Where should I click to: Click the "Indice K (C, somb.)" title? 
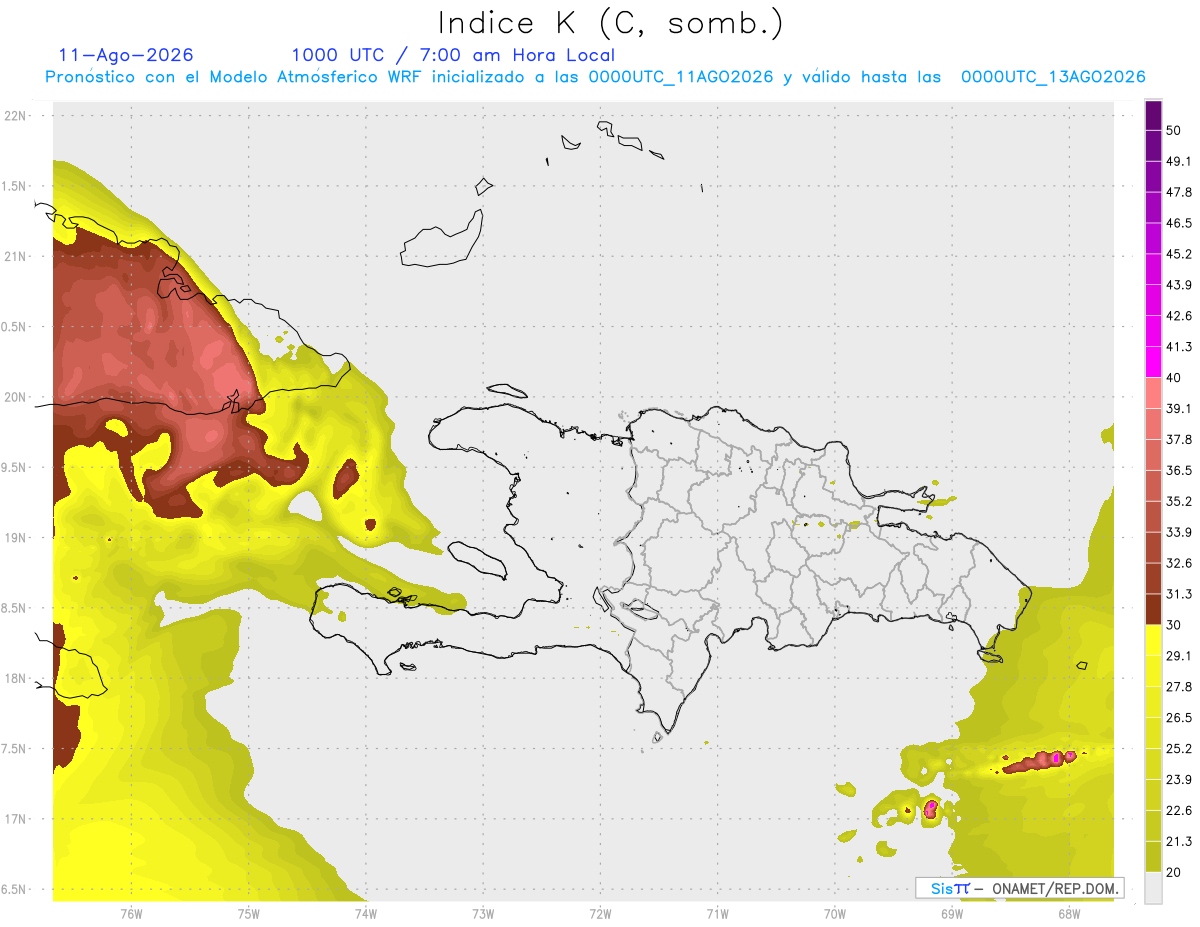click(x=611, y=23)
